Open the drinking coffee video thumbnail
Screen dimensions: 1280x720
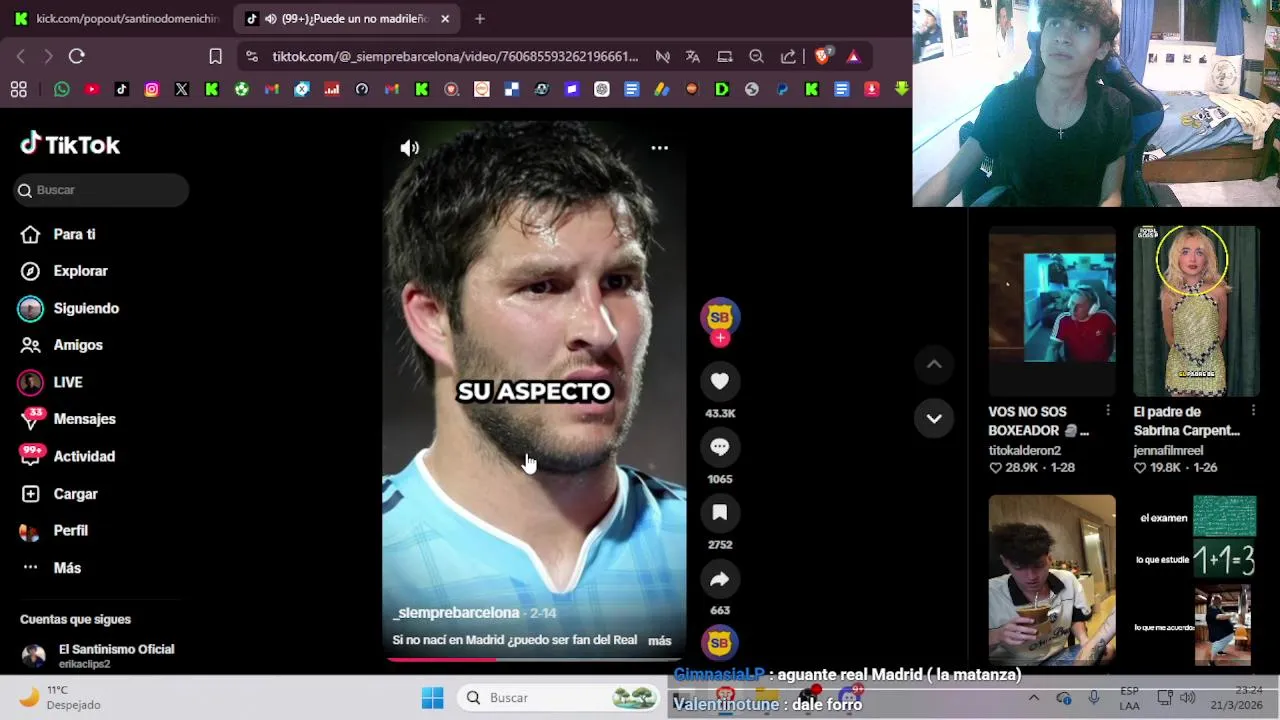pos(1052,580)
